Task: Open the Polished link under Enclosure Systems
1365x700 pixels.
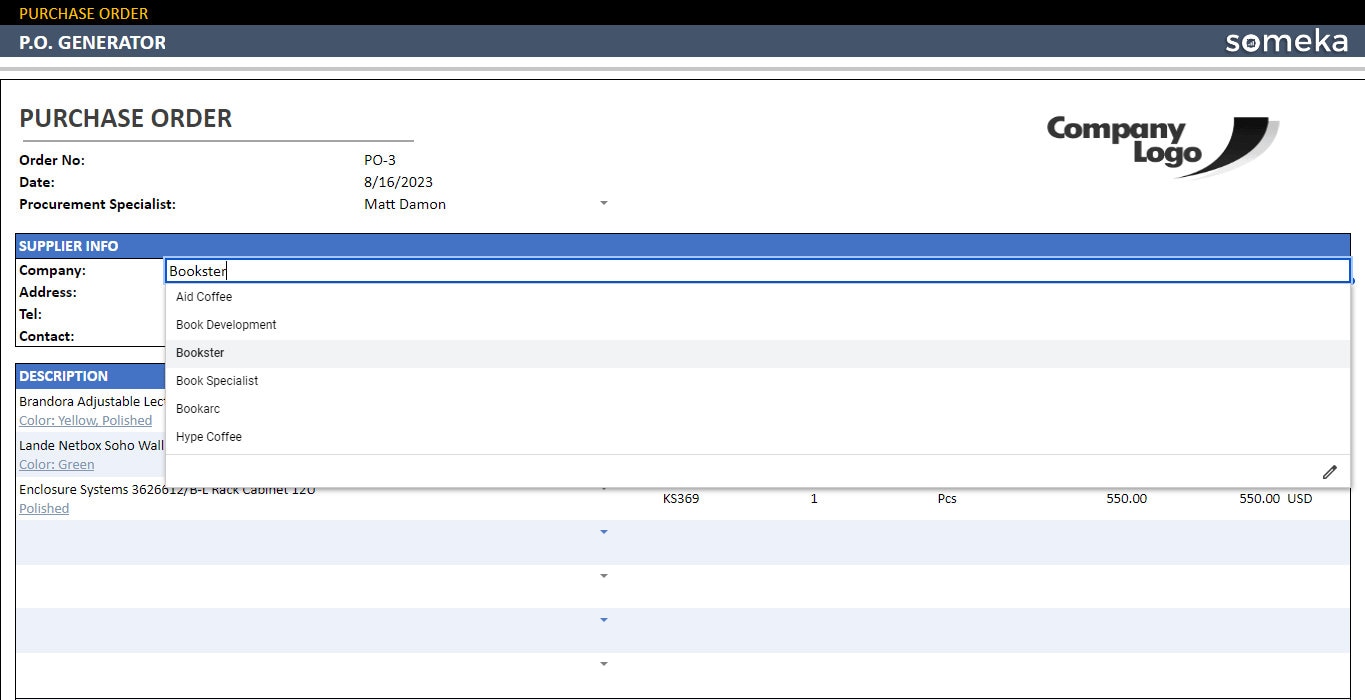Action: click(43, 508)
